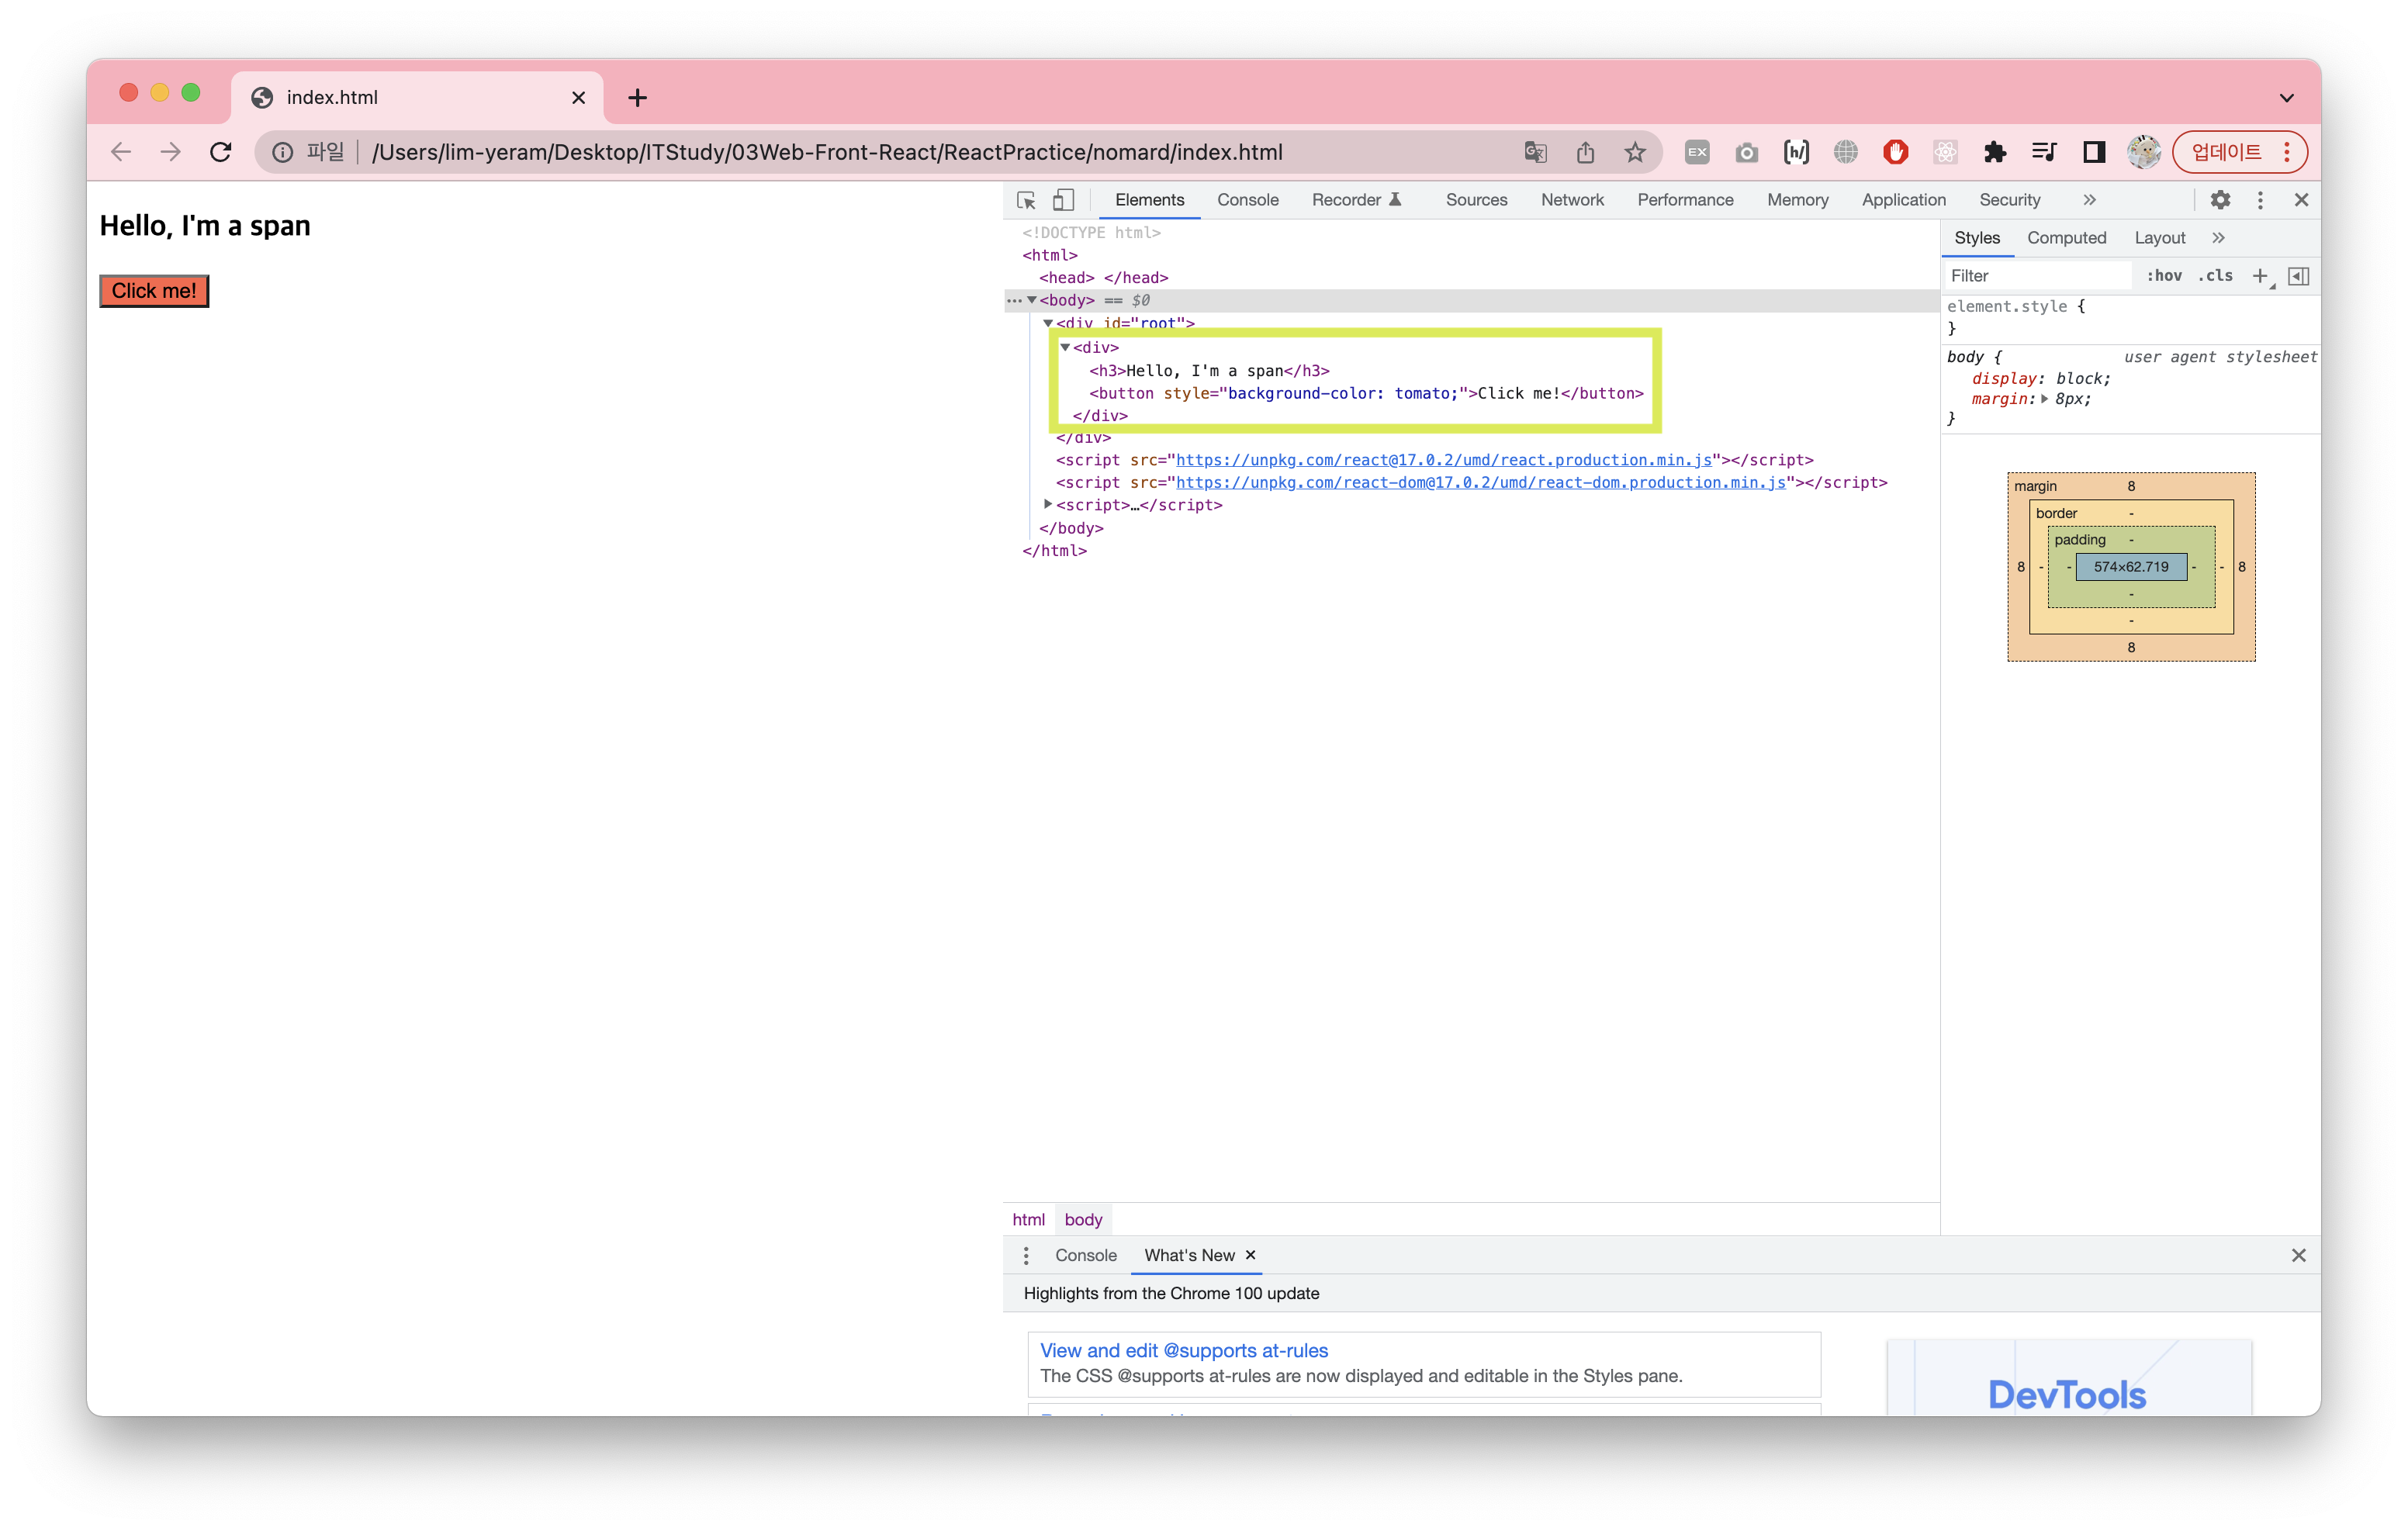Activate the inspect element picker icon
Screen dimensions: 2408x1531
tap(1026, 200)
